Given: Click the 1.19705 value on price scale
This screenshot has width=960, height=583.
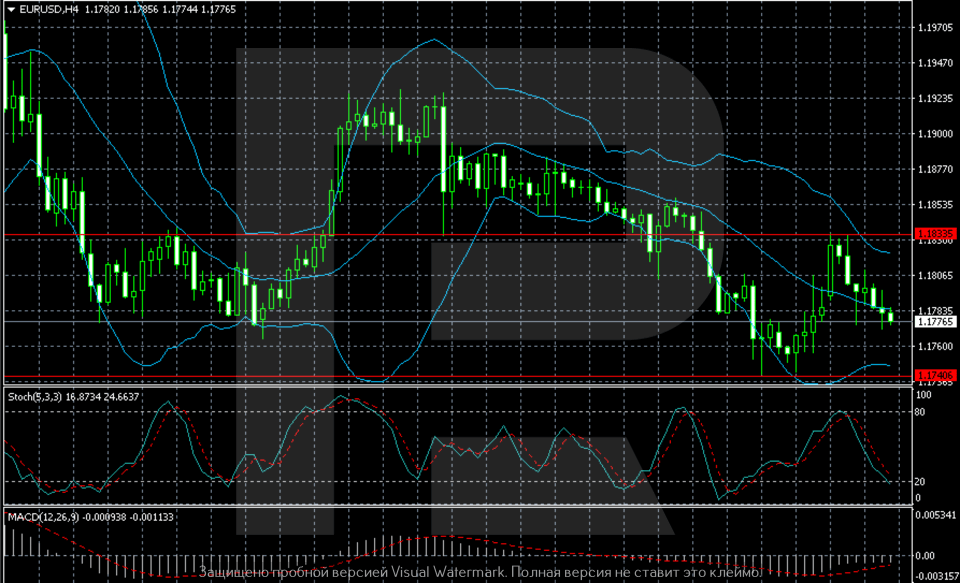Looking at the screenshot, I should [936, 28].
